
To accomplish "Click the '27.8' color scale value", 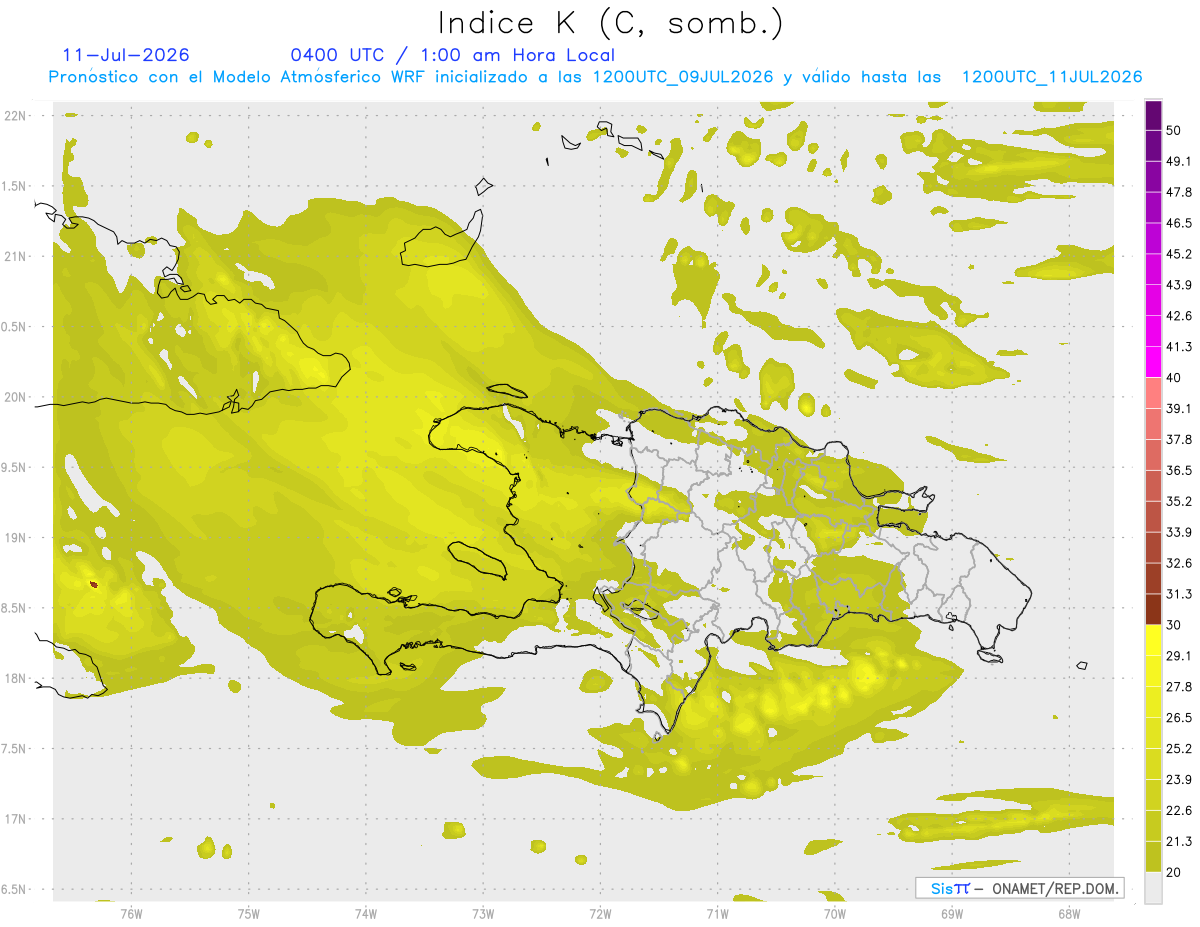I will click(x=1179, y=687).
